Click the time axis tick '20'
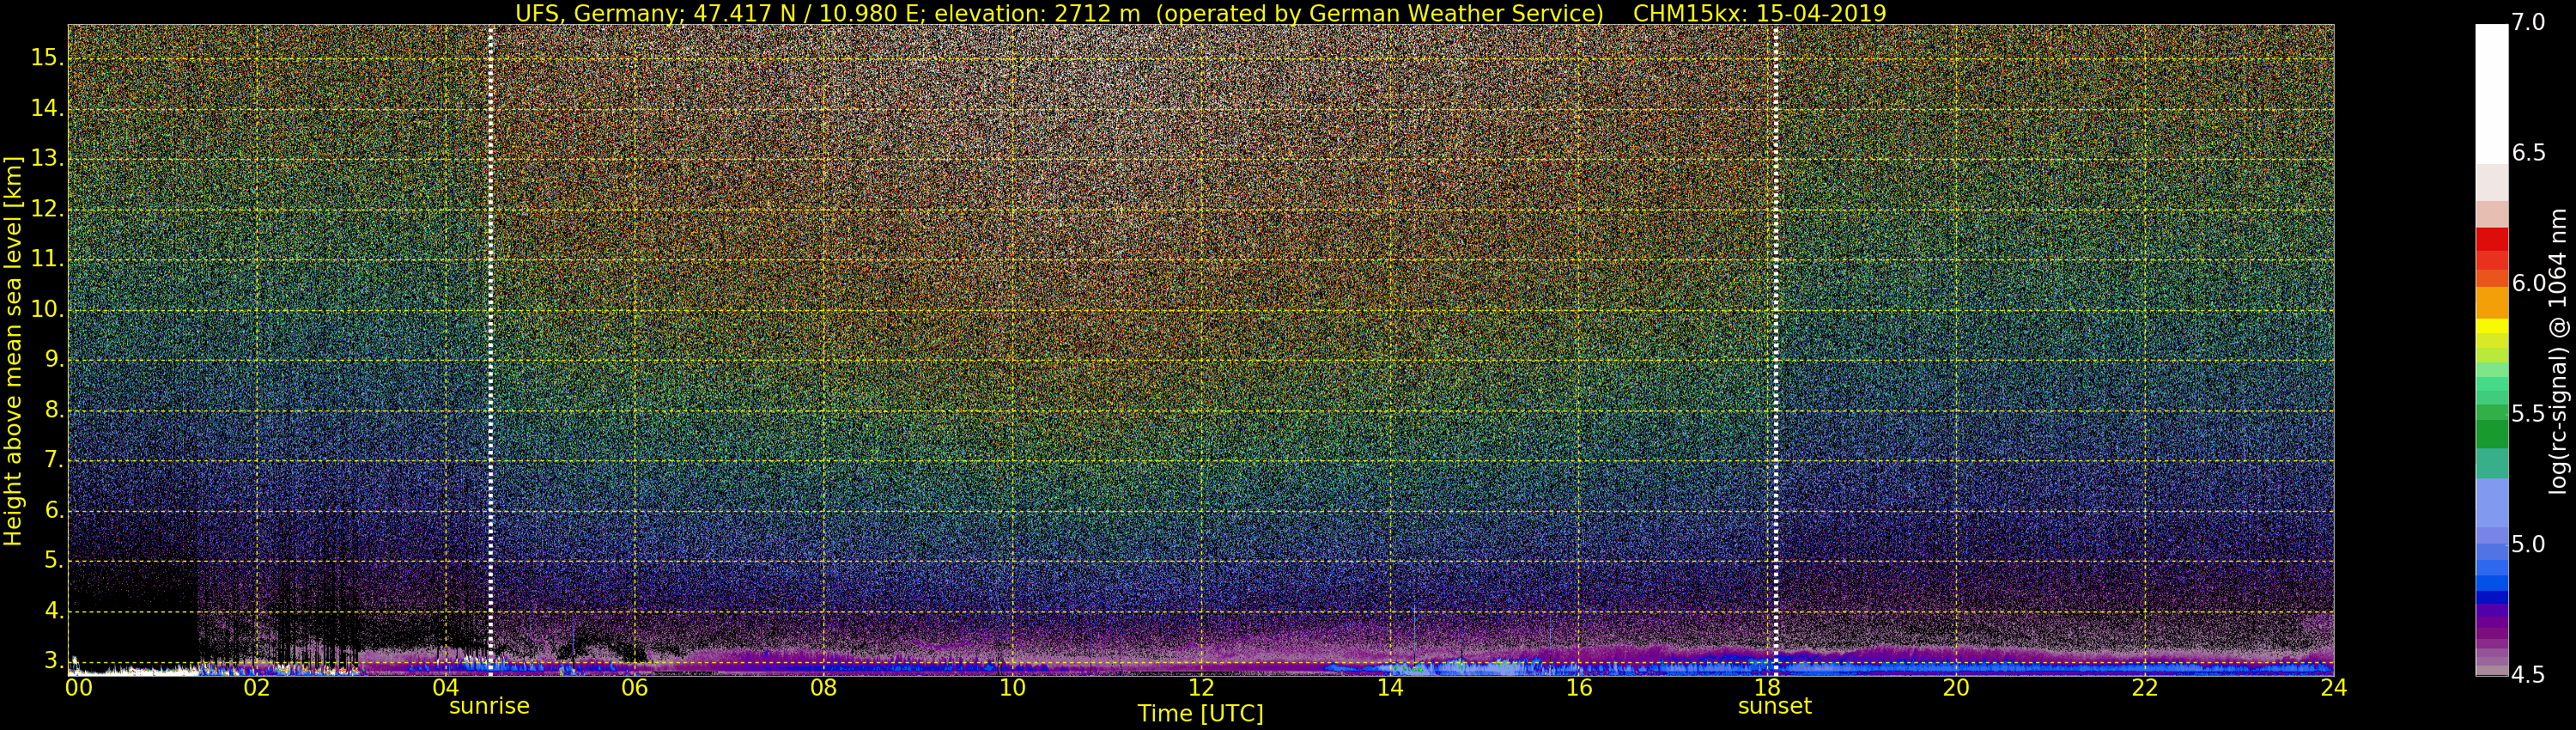The image size is (2576, 730). click(1956, 688)
